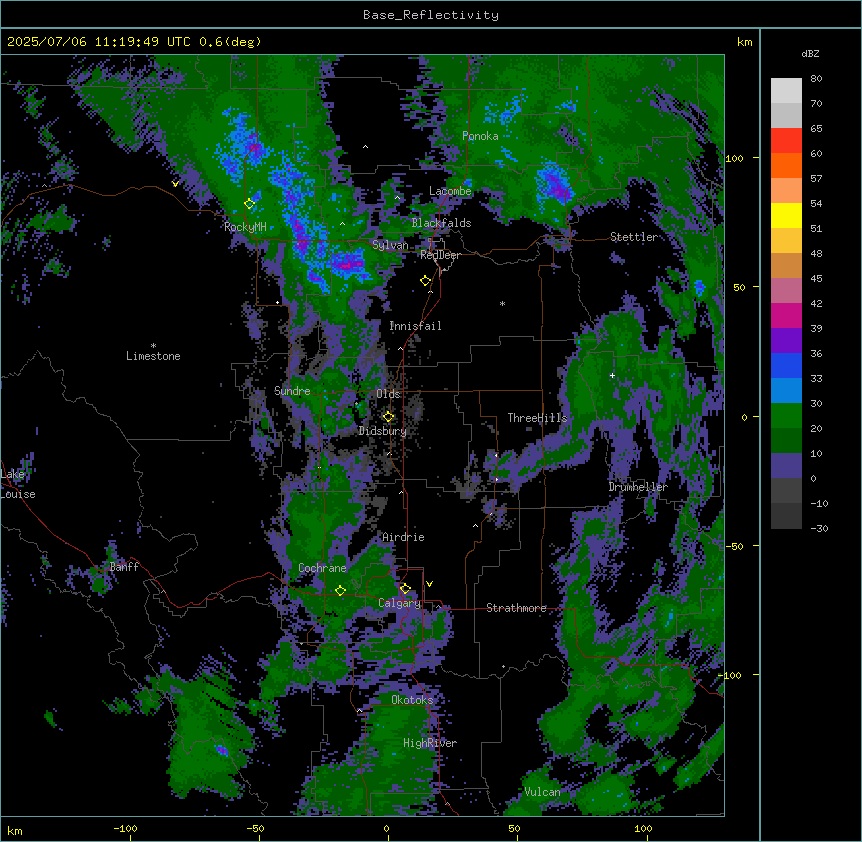Click the Okotoks town label
The height and width of the screenshot is (842, 862).
pyautogui.click(x=412, y=700)
